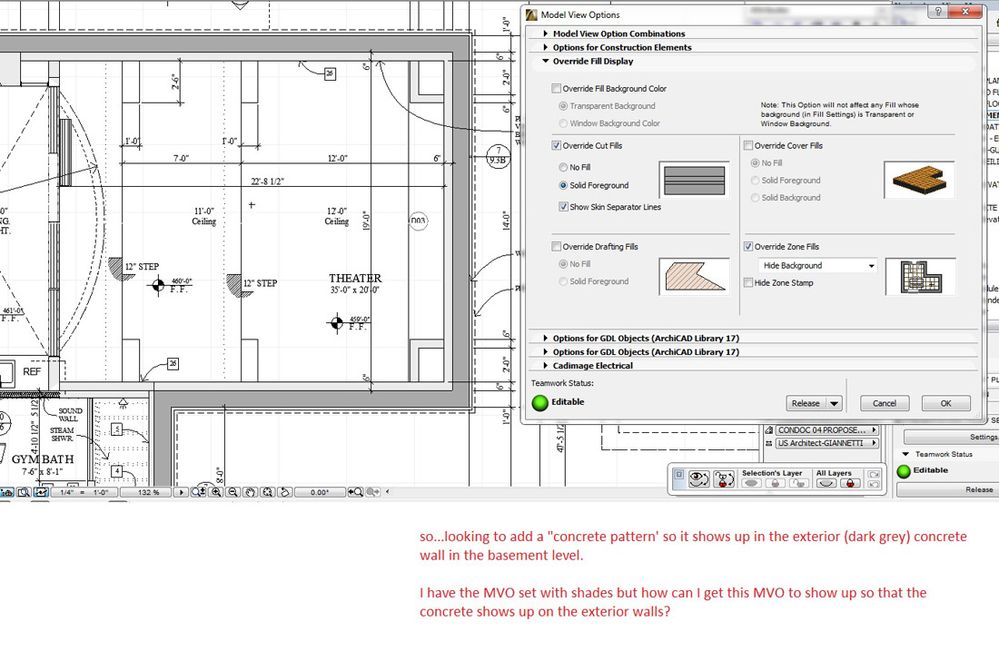
Task: Check the Hide Zone Stamp checkbox
Action: pyautogui.click(x=749, y=282)
